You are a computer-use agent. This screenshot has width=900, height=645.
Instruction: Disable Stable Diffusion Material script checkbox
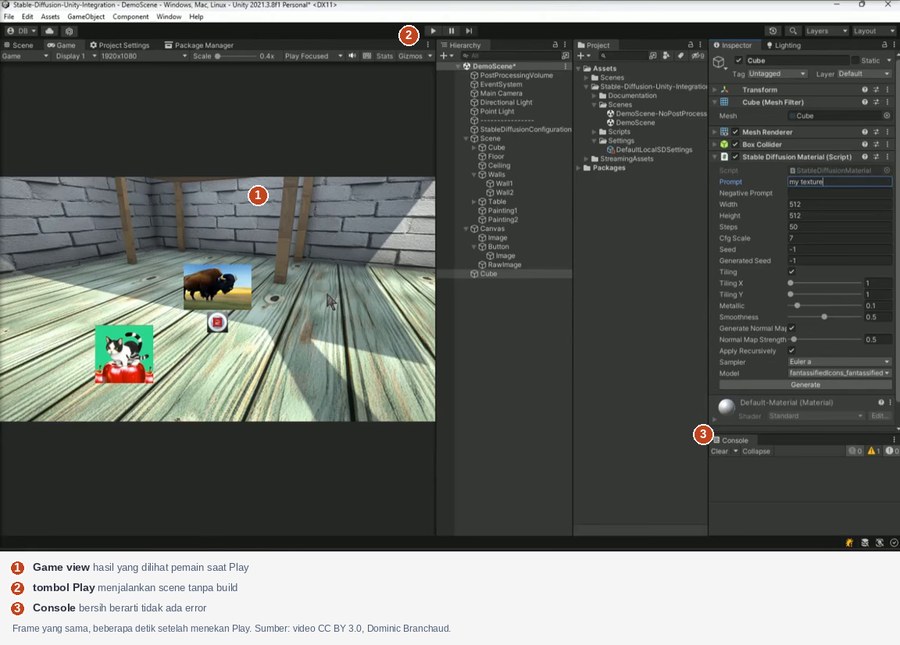point(735,157)
